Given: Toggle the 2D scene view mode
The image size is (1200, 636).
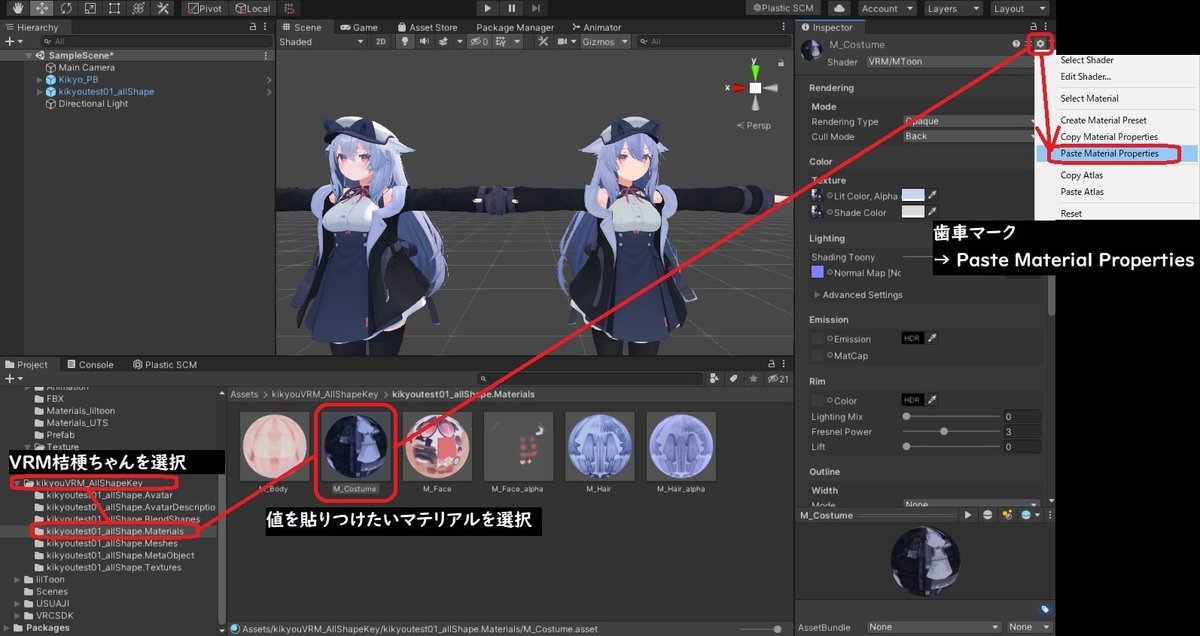Looking at the screenshot, I should pyautogui.click(x=380, y=42).
